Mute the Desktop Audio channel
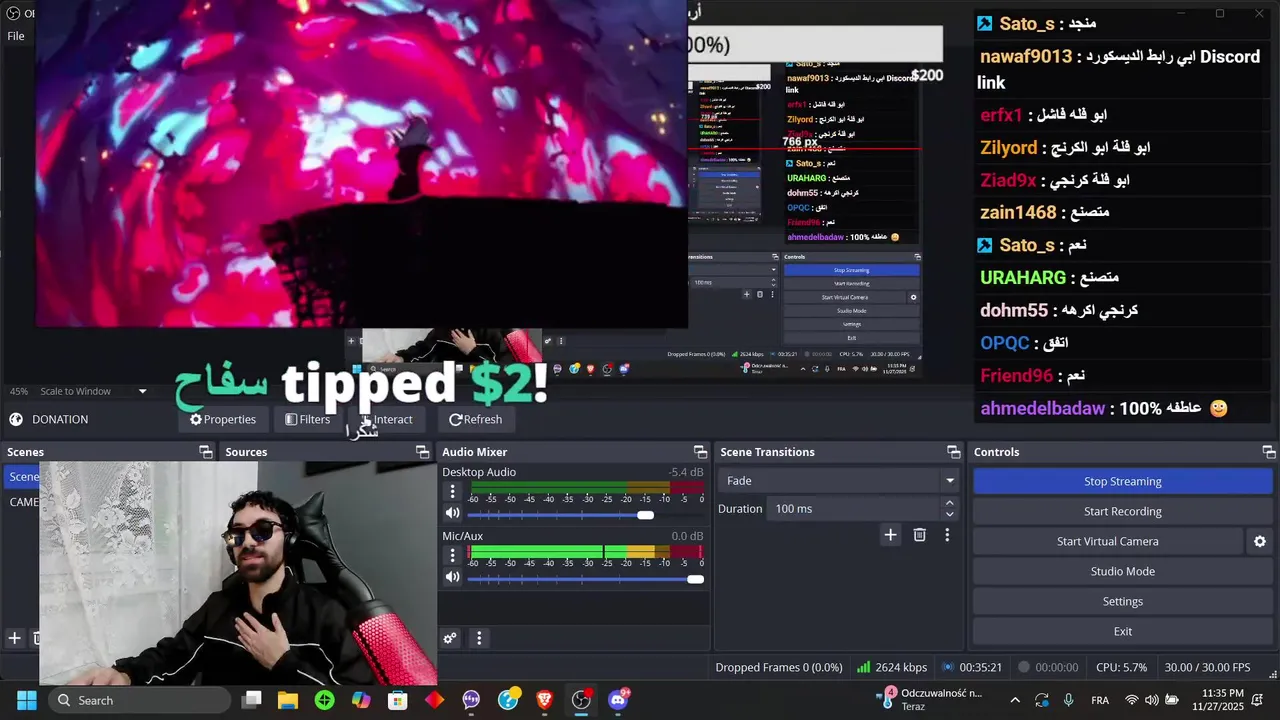The width and height of the screenshot is (1280, 720). tap(453, 513)
